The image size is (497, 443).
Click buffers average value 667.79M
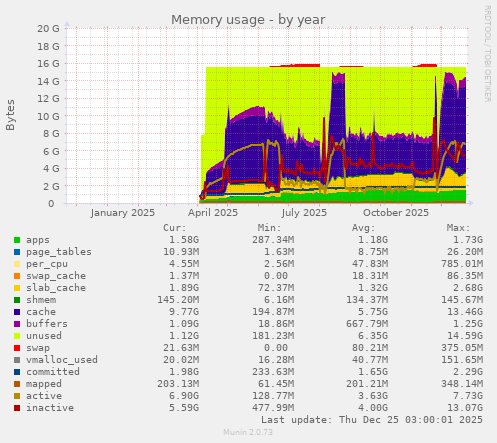[367, 324]
